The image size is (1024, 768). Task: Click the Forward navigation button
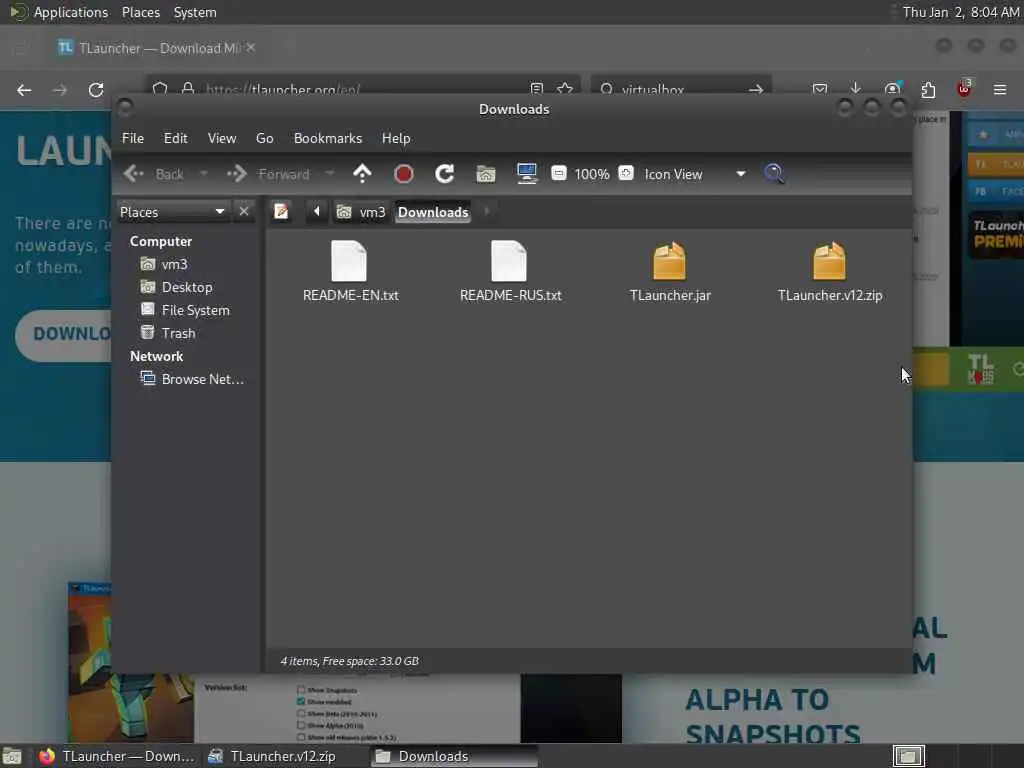[268, 174]
